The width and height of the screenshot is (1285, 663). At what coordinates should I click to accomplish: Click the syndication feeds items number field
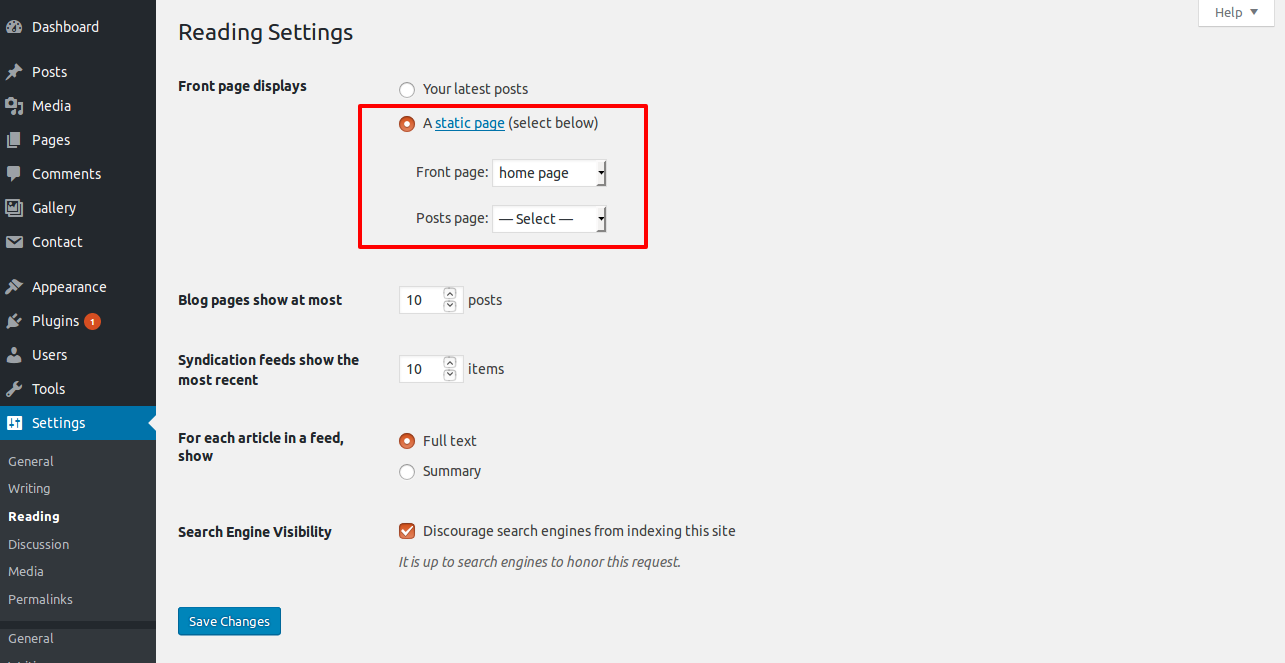coord(420,369)
